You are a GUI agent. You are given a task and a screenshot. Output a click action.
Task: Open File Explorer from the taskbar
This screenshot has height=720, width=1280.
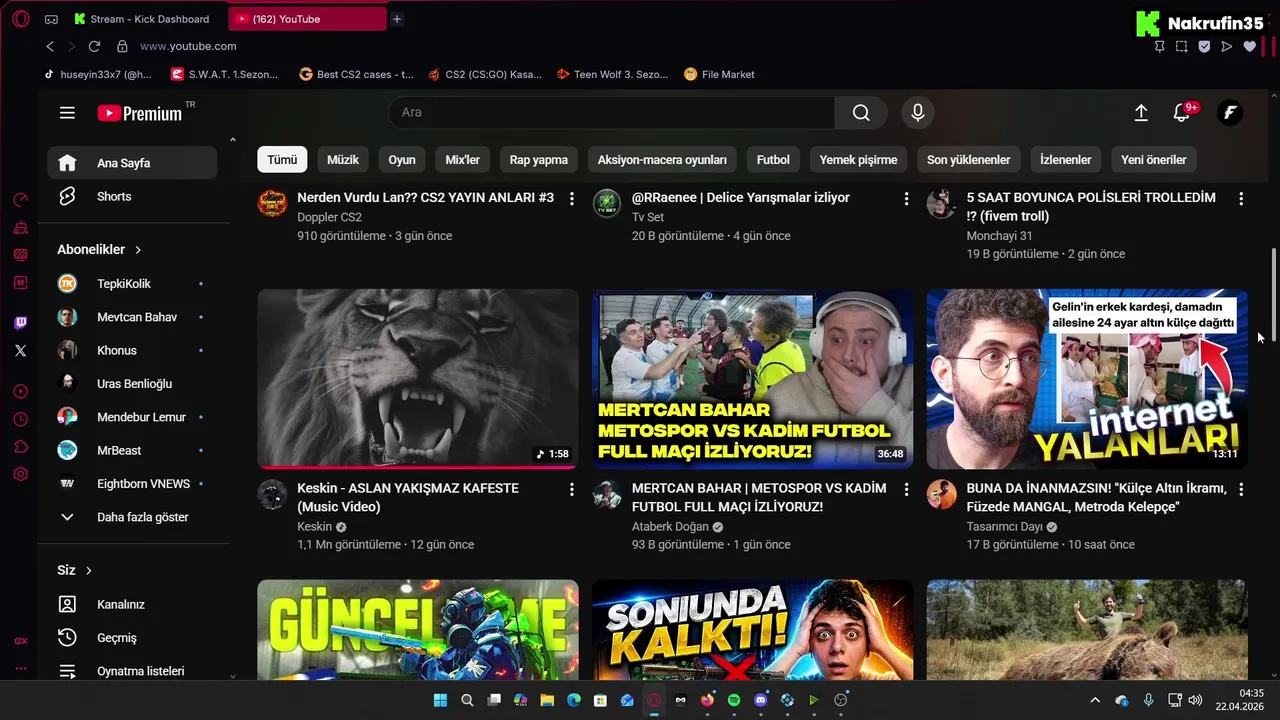547,701
